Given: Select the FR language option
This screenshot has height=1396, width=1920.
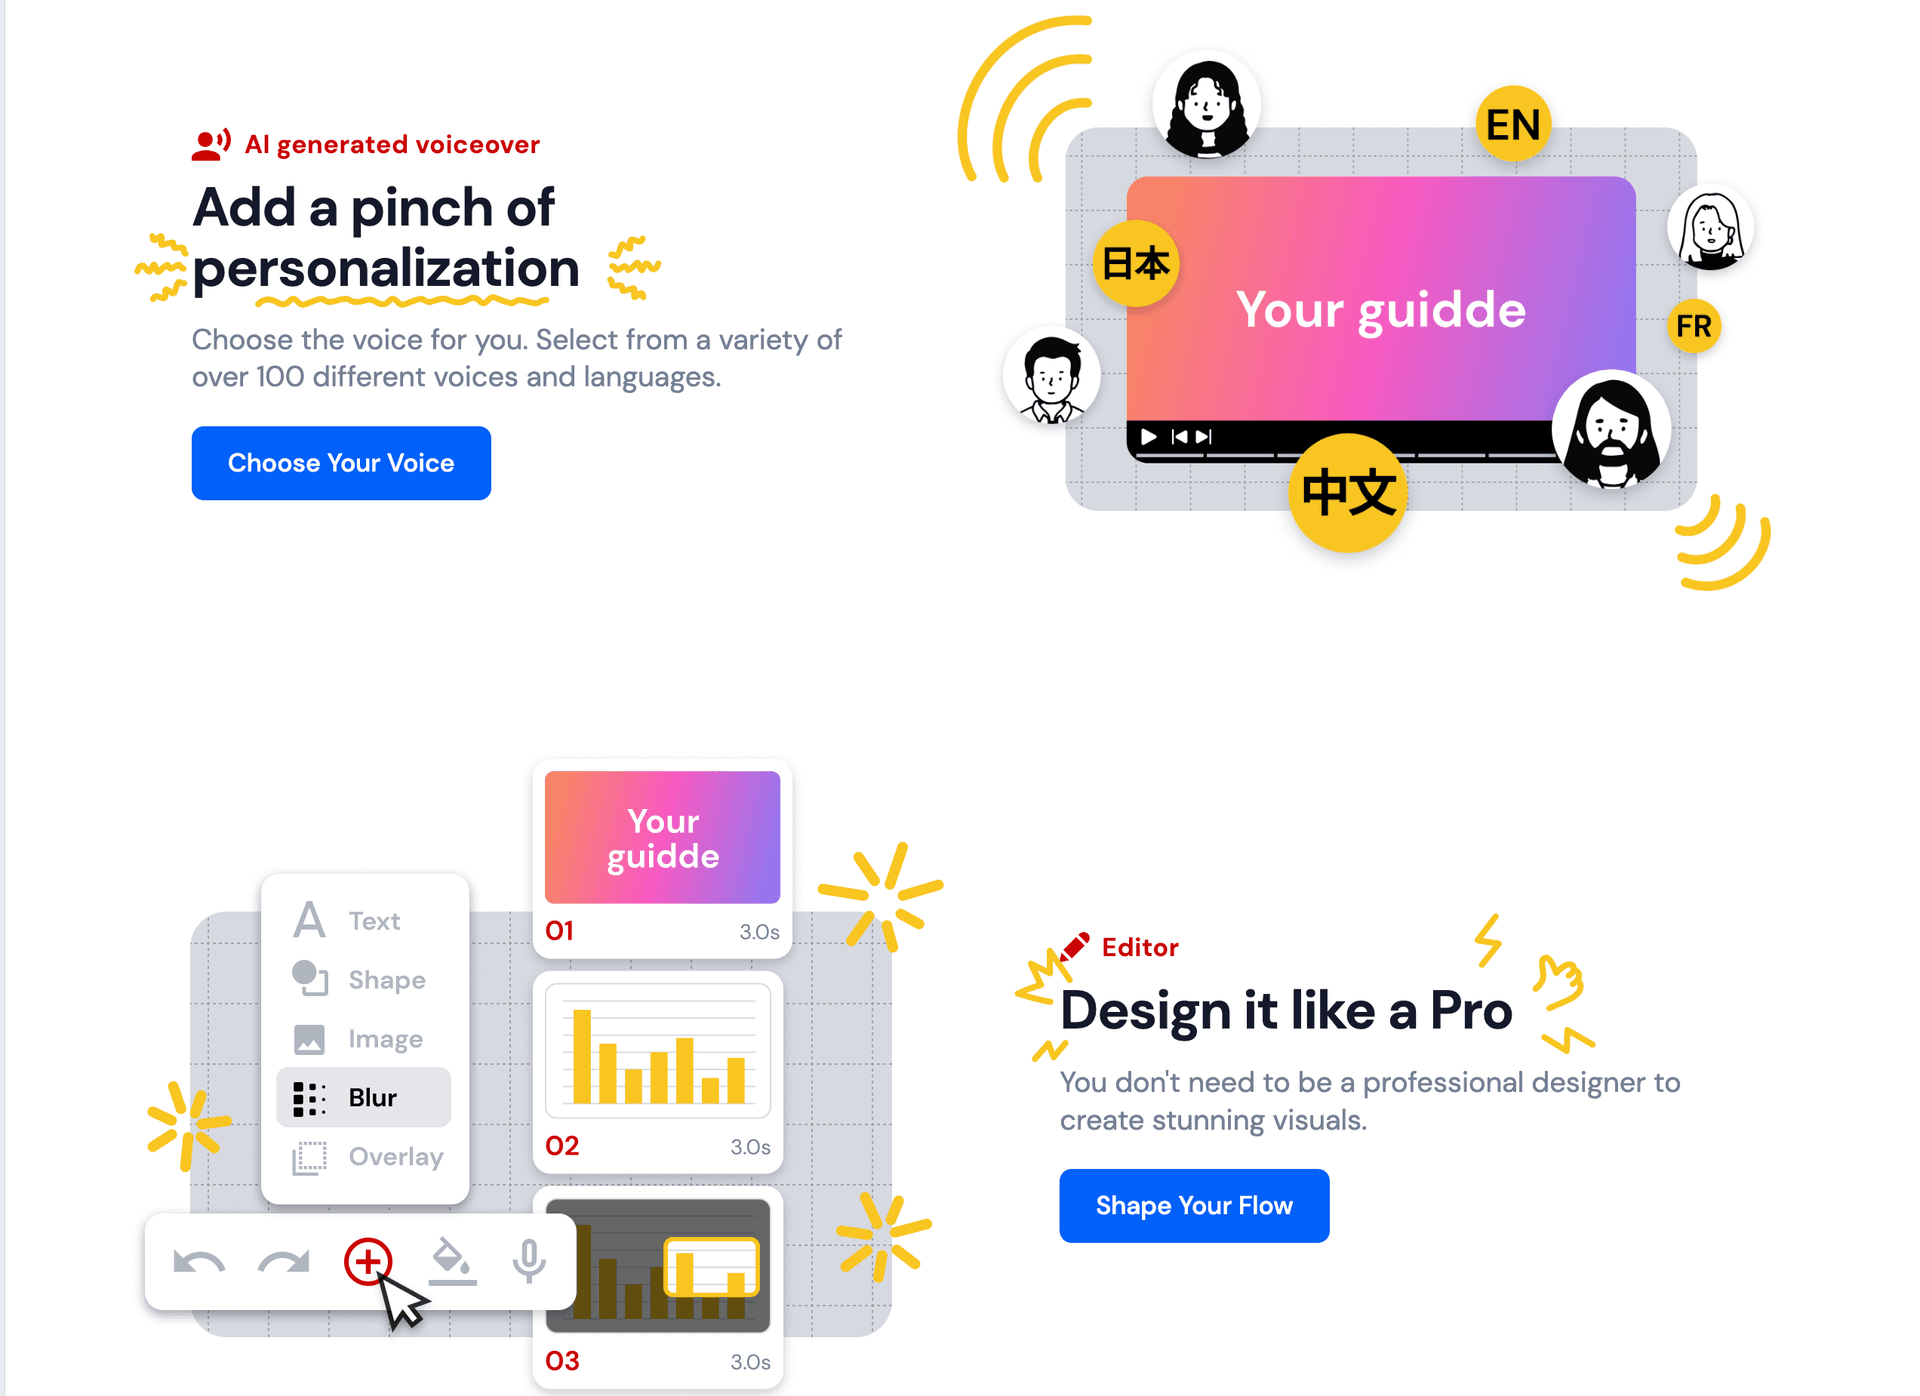Looking at the screenshot, I should (x=1692, y=325).
